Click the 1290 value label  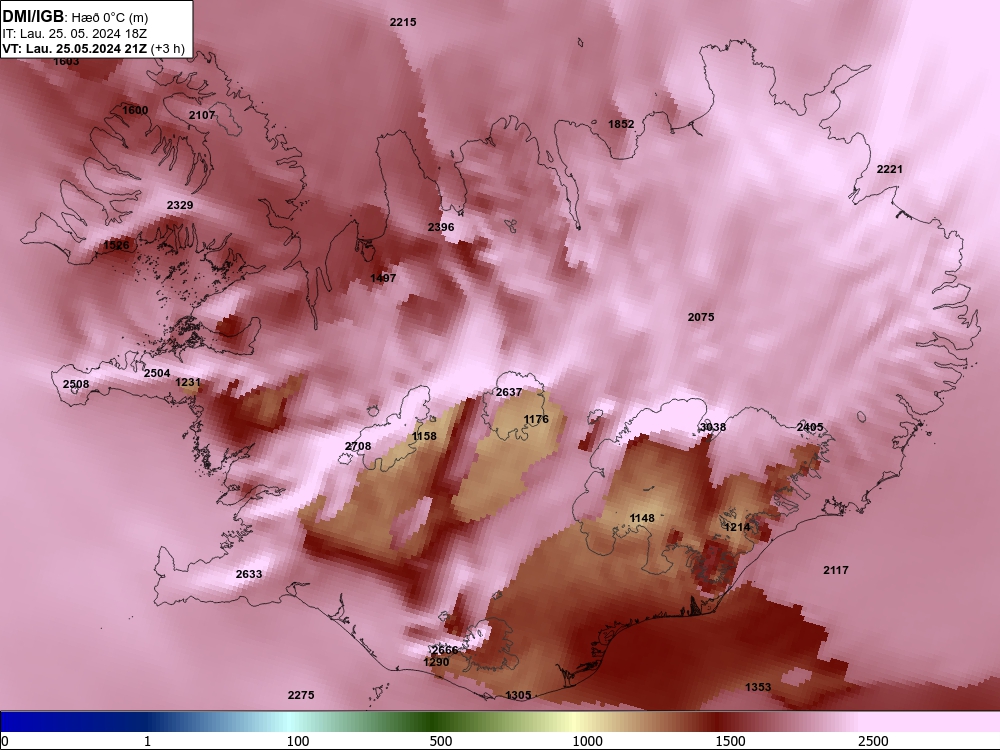[x=436, y=663]
